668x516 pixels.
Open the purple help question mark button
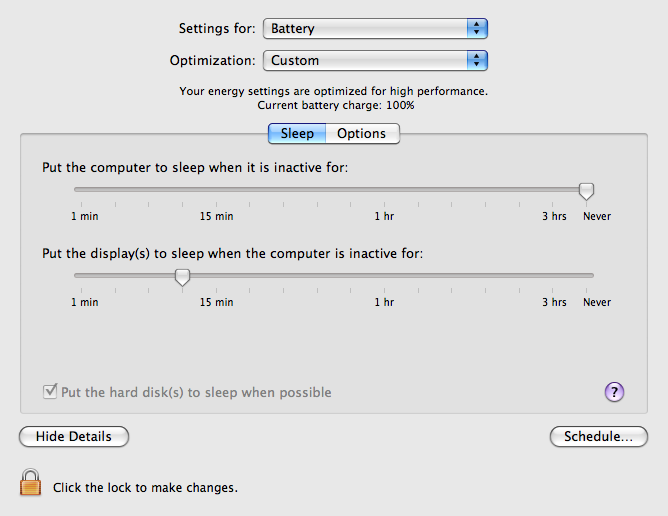point(614,392)
